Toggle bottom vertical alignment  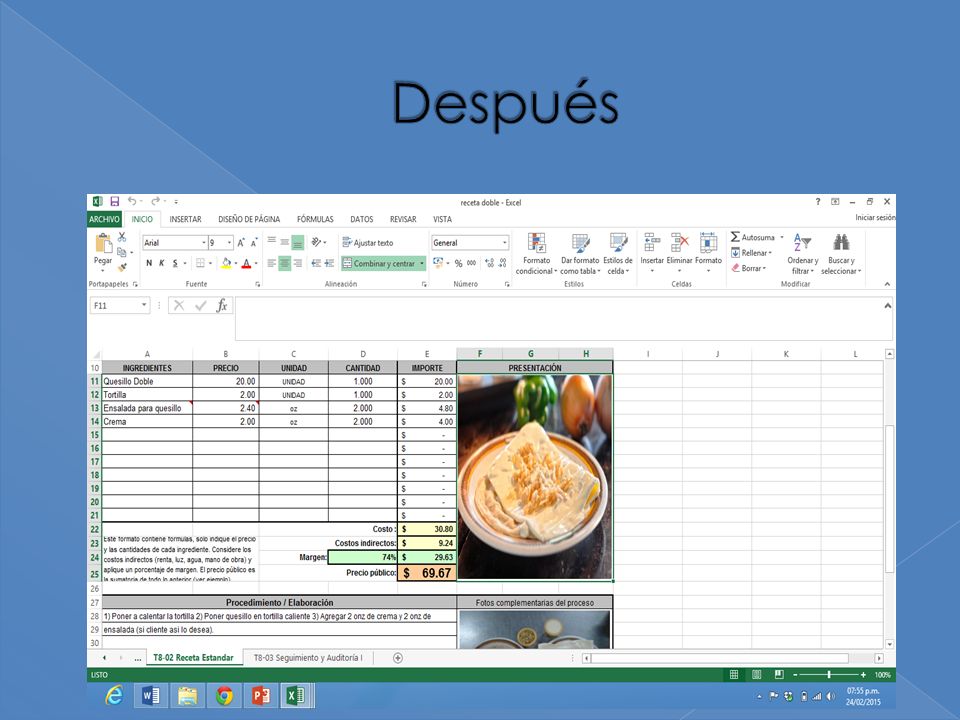coord(298,242)
